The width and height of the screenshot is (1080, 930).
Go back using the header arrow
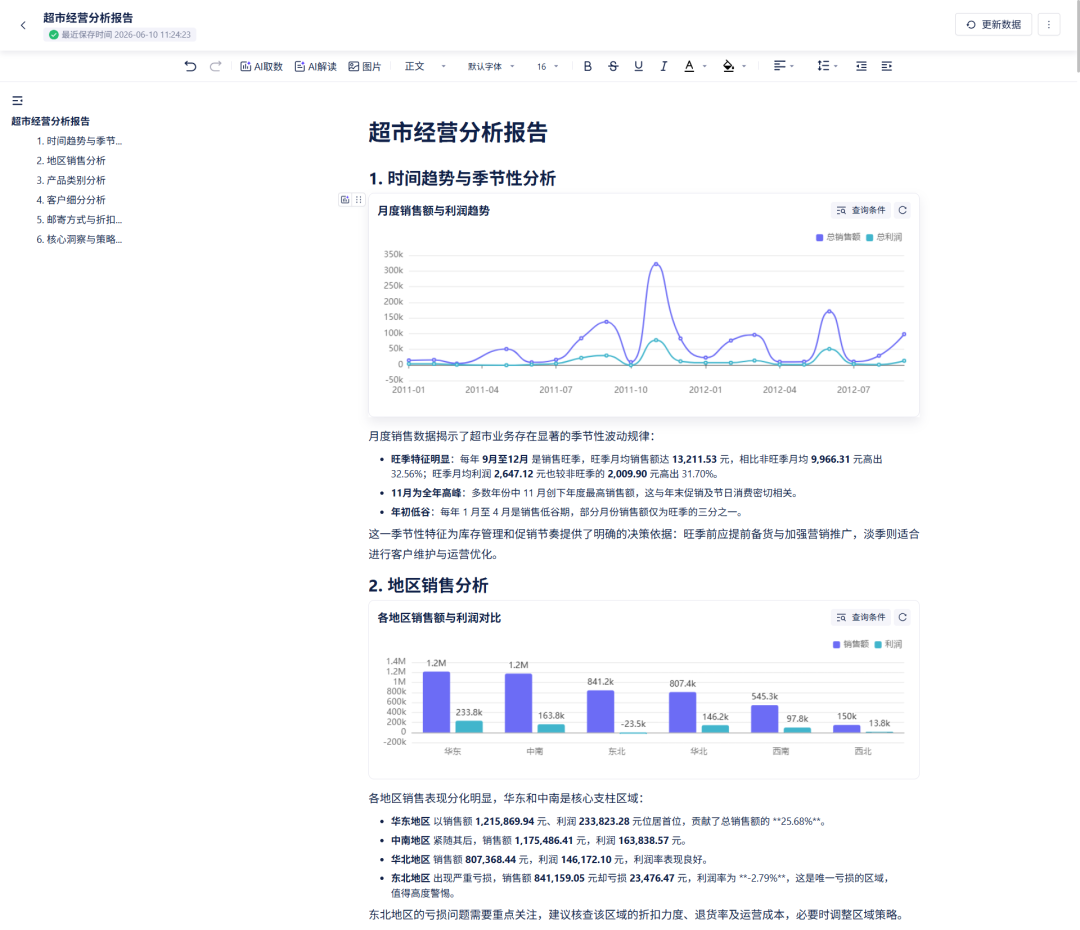(23, 25)
